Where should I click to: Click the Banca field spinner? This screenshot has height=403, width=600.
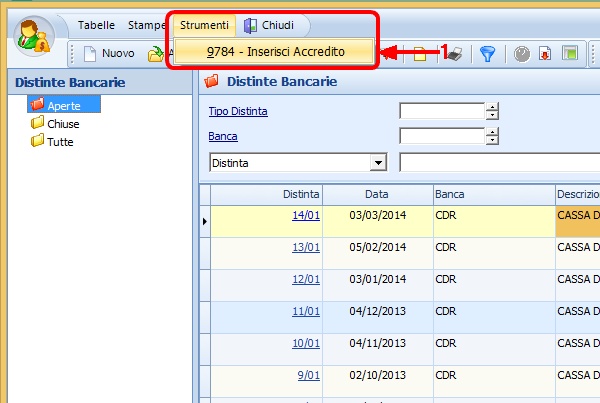pyautogui.click(x=491, y=136)
